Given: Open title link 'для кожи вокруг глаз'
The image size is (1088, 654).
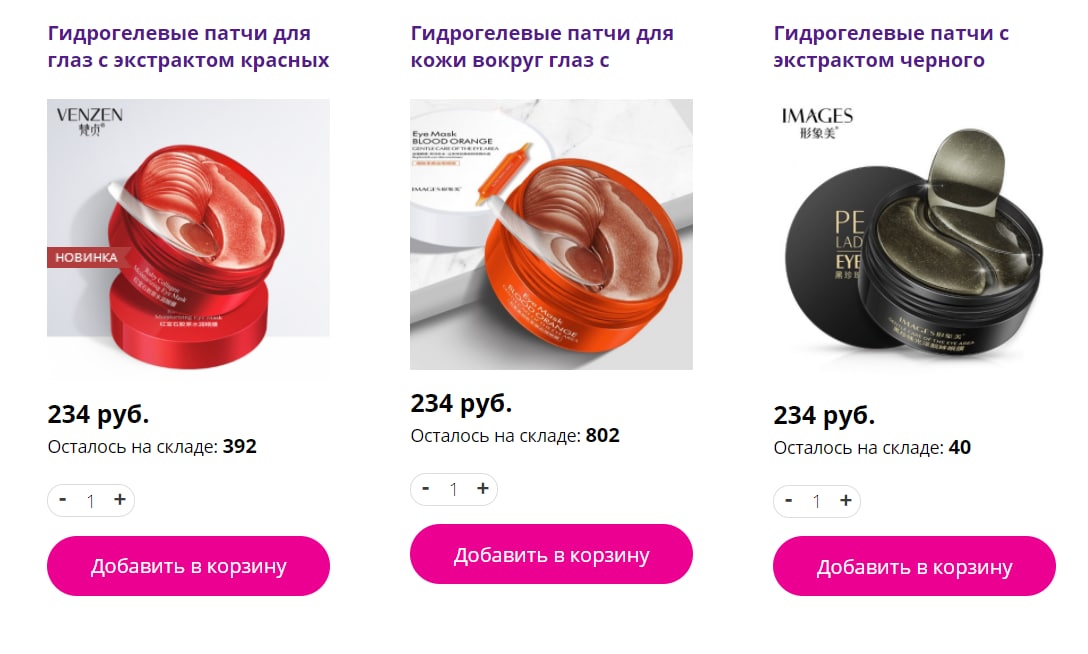Looking at the screenshot, I should click(x=542, y=46).
